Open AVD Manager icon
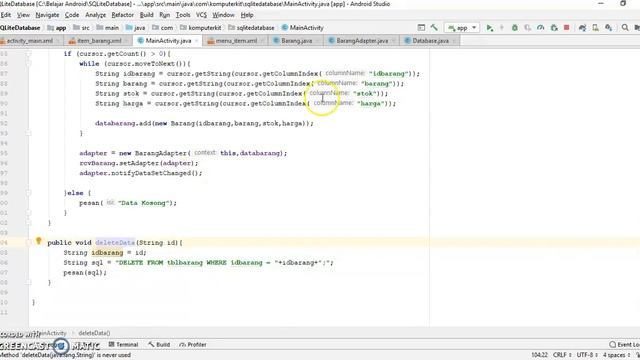The height and width of the screenshot is (360, 640). (x=596, y=28)
